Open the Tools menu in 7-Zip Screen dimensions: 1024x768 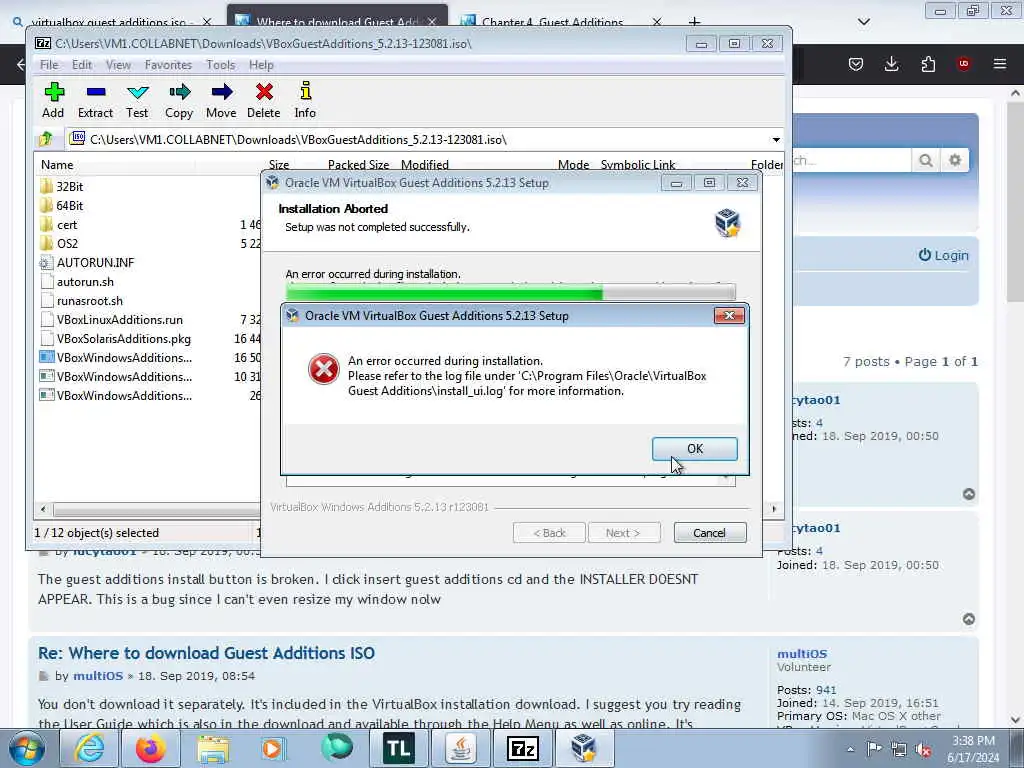(221, 65)
